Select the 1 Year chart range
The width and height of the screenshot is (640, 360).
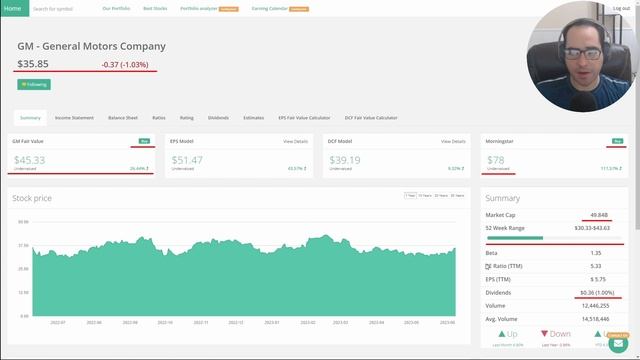coord(410,196)
